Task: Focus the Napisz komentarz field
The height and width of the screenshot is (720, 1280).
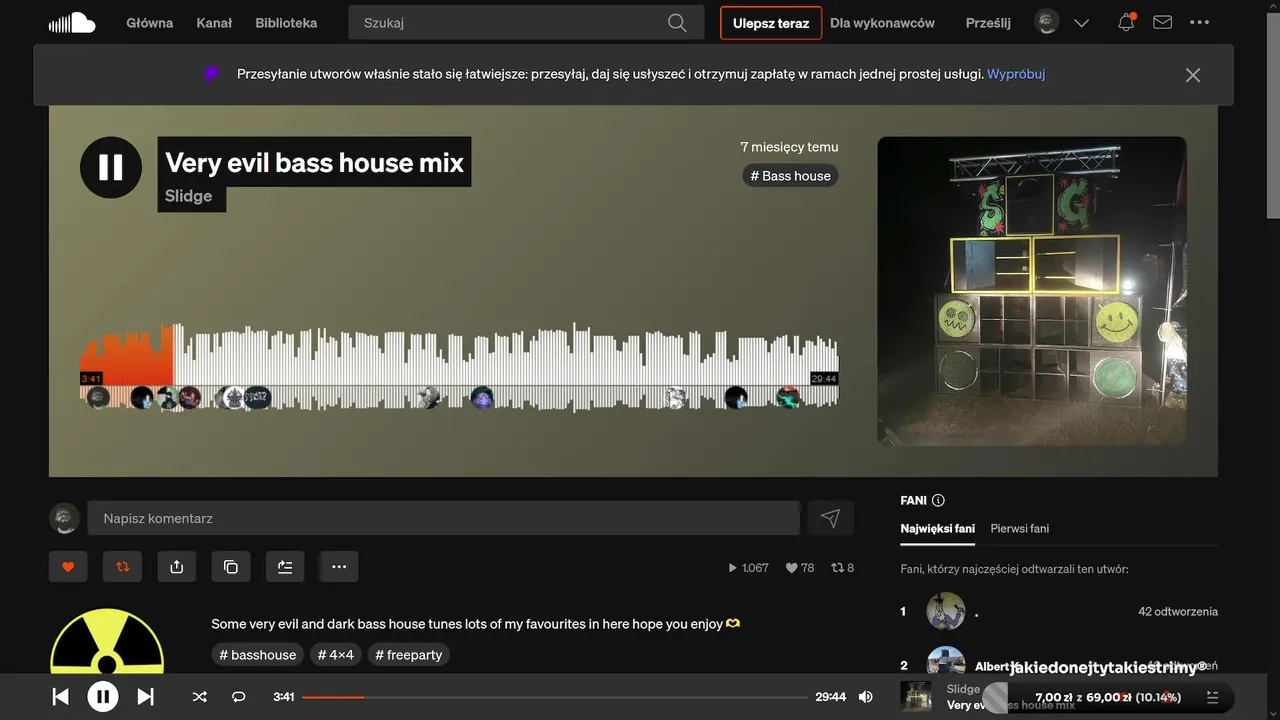Action: [x=444, y=518]
